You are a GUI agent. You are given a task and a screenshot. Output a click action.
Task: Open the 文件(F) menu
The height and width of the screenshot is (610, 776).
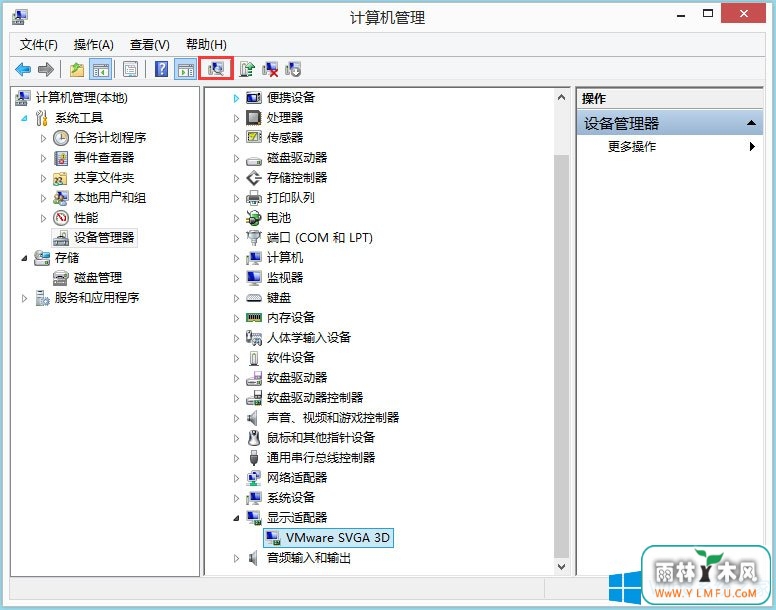point(39,45)
